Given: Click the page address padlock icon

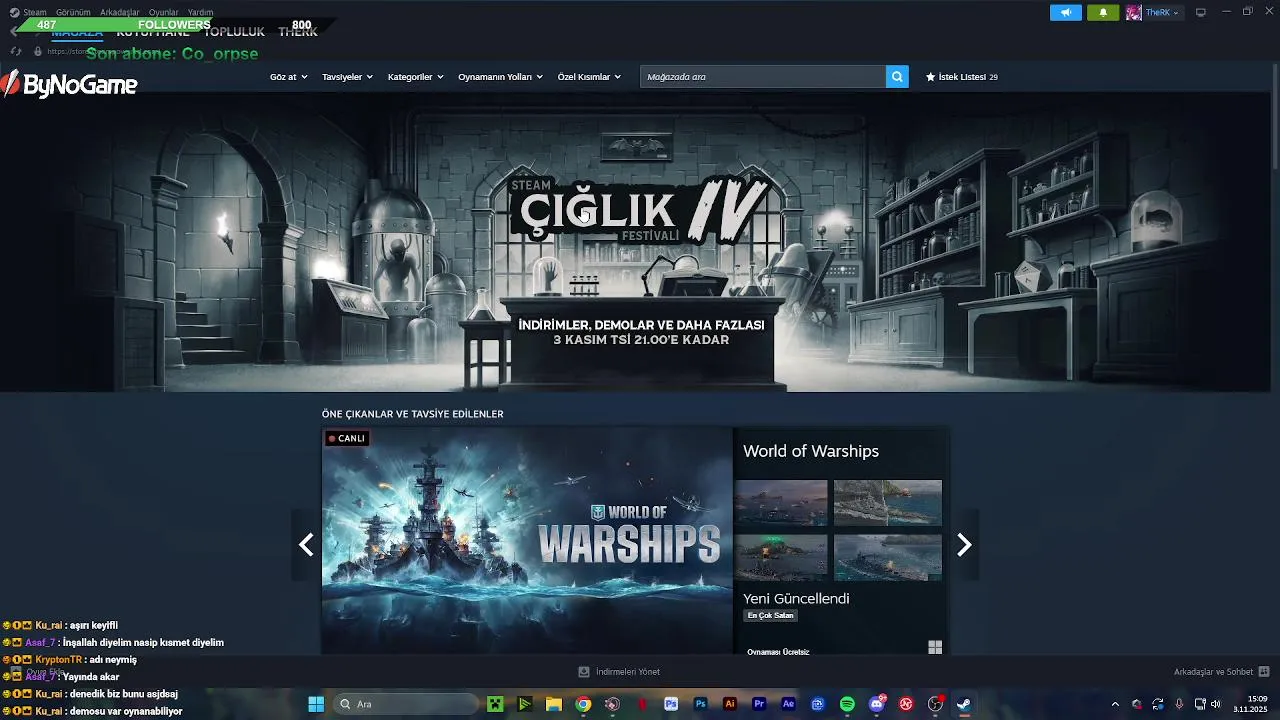Looking at the screenshot, I should 38,51.
